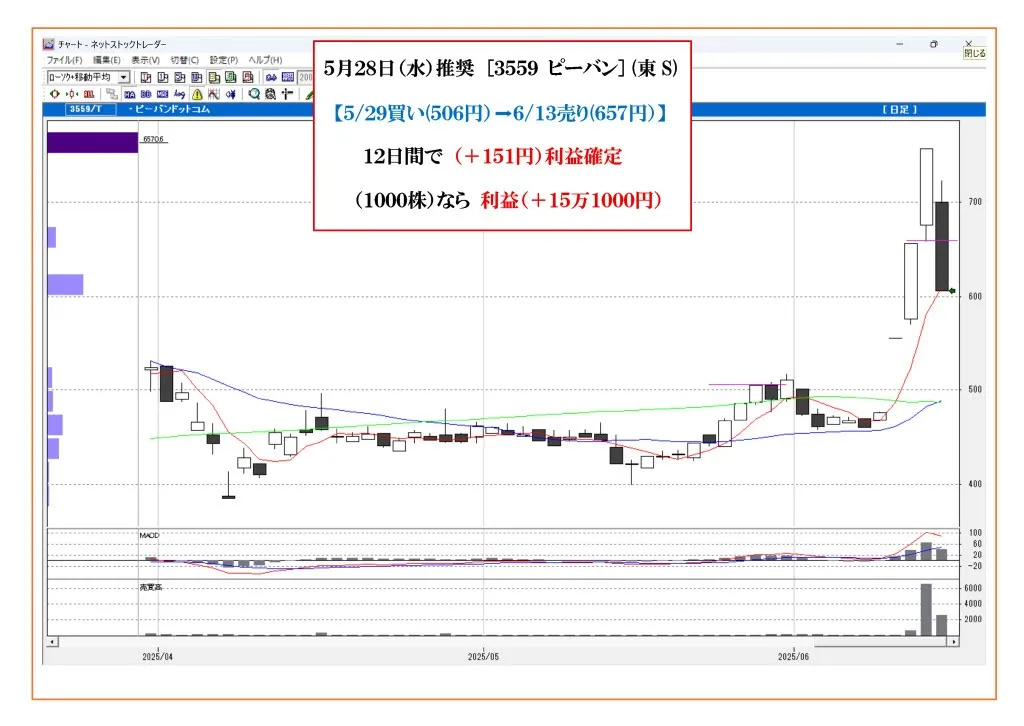The height and width of the screenshot is (726, 1024).
Task: Click the greyed-out linked windows icon
Action: pyautogui.click(x=112, y=95)
